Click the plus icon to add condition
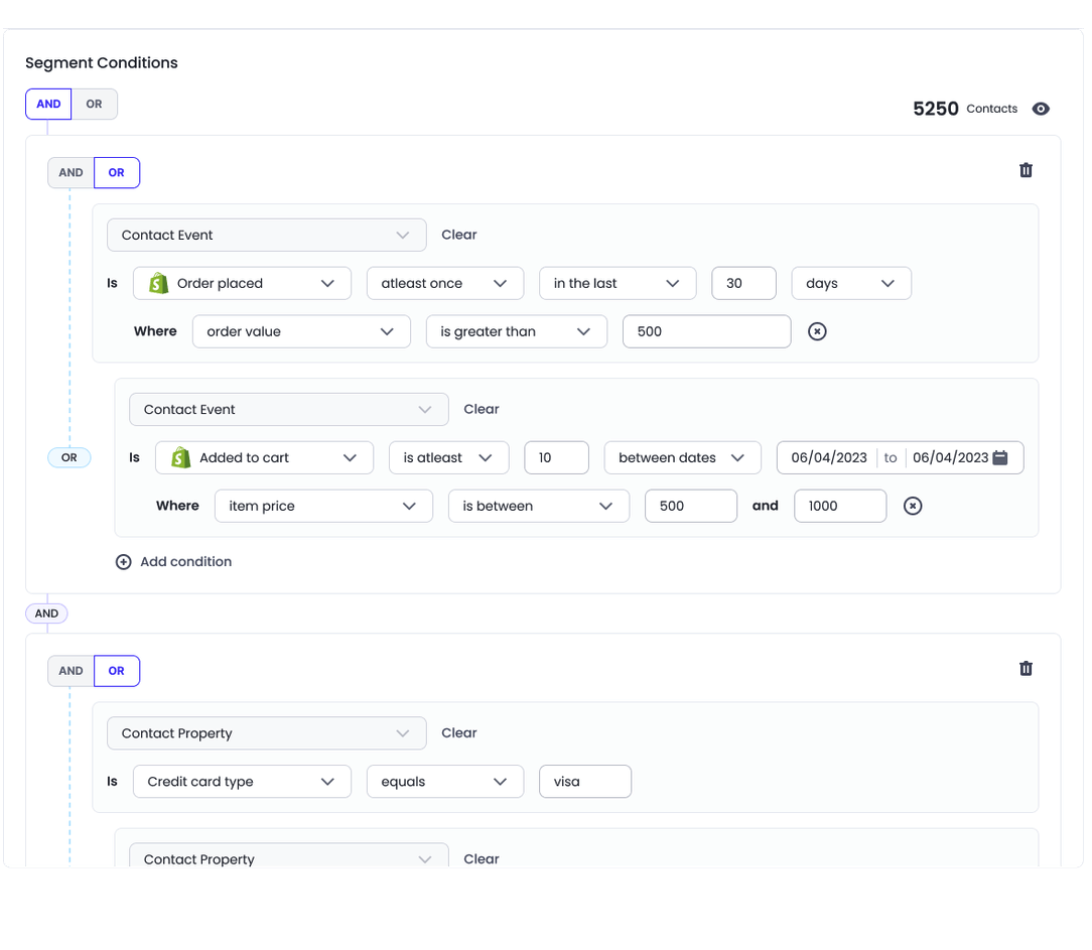The width and height of the screenshot is (1092, 950). click(x=124, y=562)
